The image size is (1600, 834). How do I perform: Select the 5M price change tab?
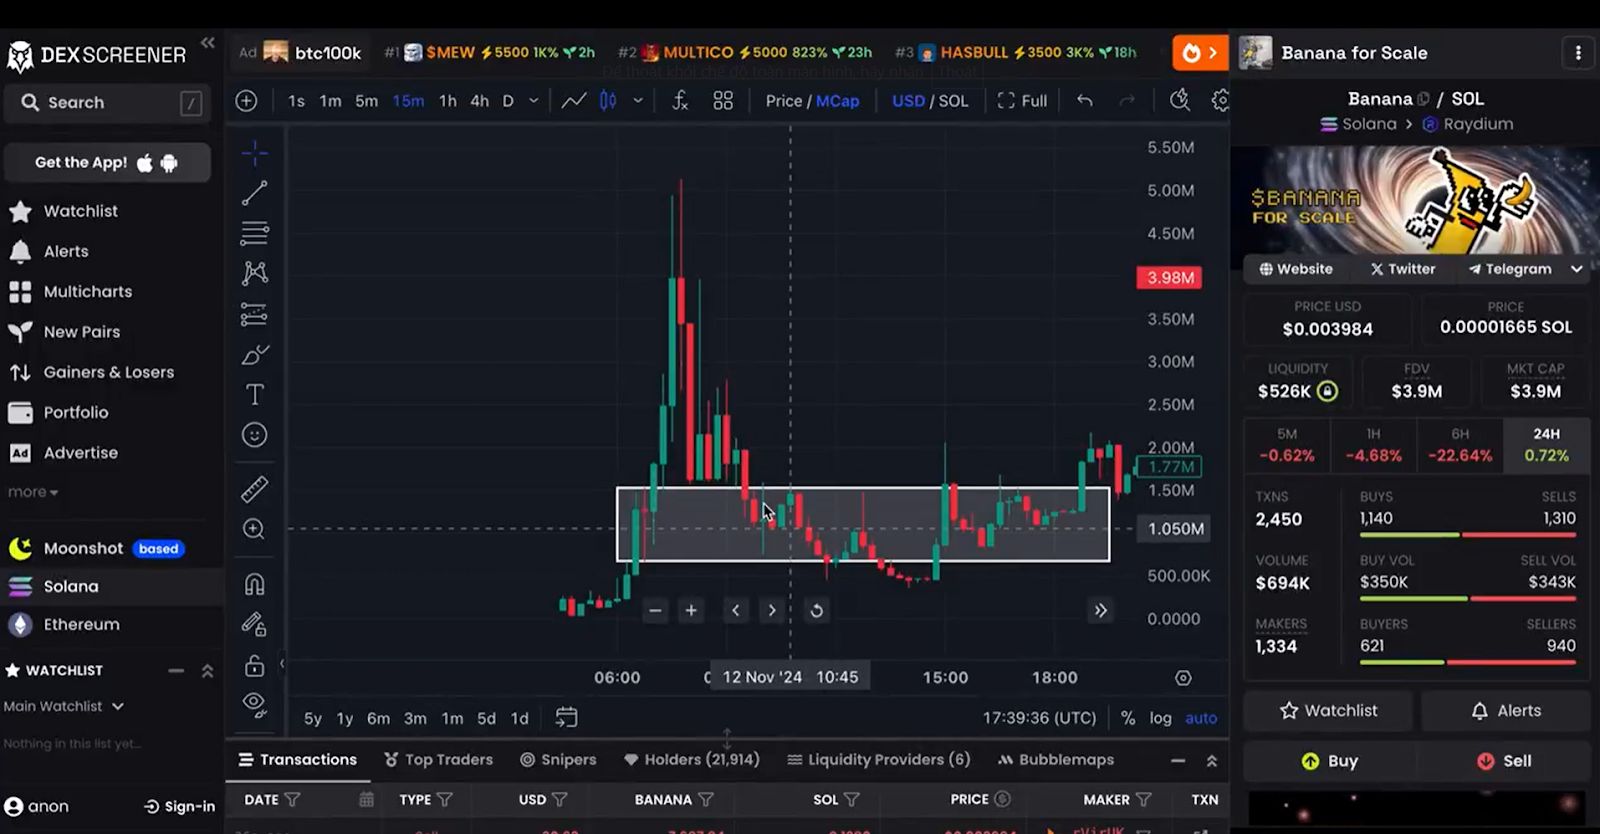pos(1287,444)
